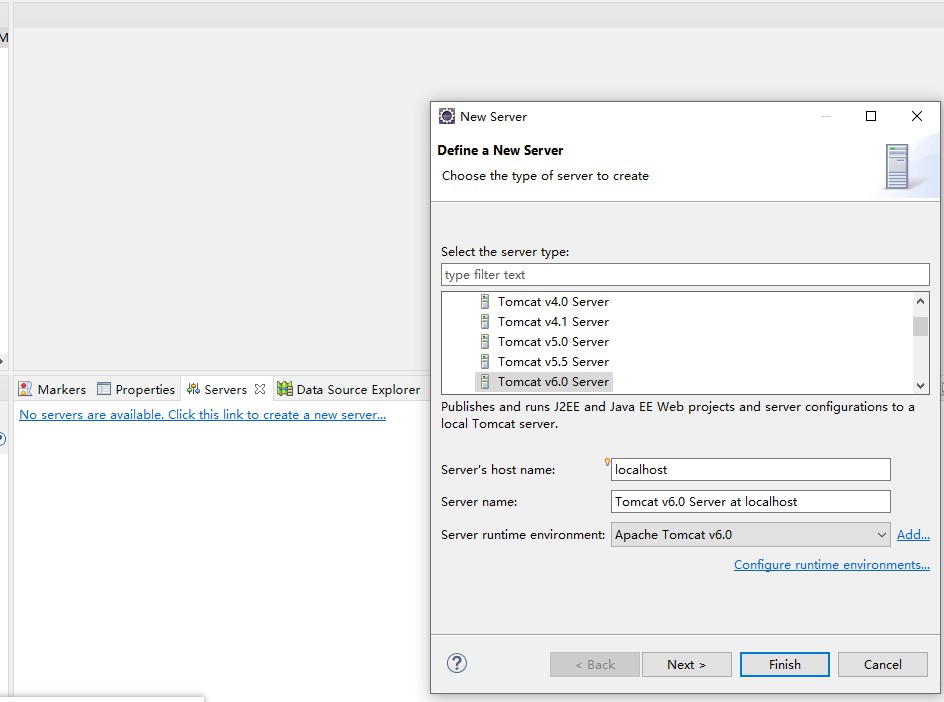Click the server list scrollbar thumb
944x702 pixels.
click(920, 326)
